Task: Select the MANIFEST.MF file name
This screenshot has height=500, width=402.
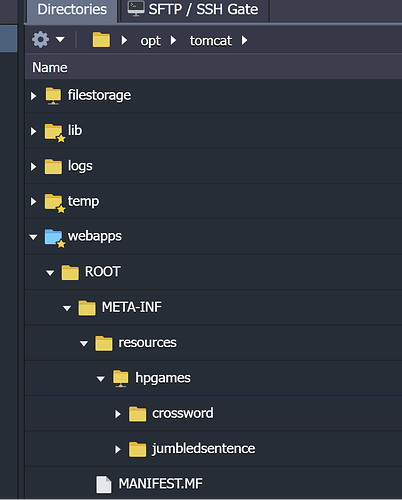Action: coord(161,484)
